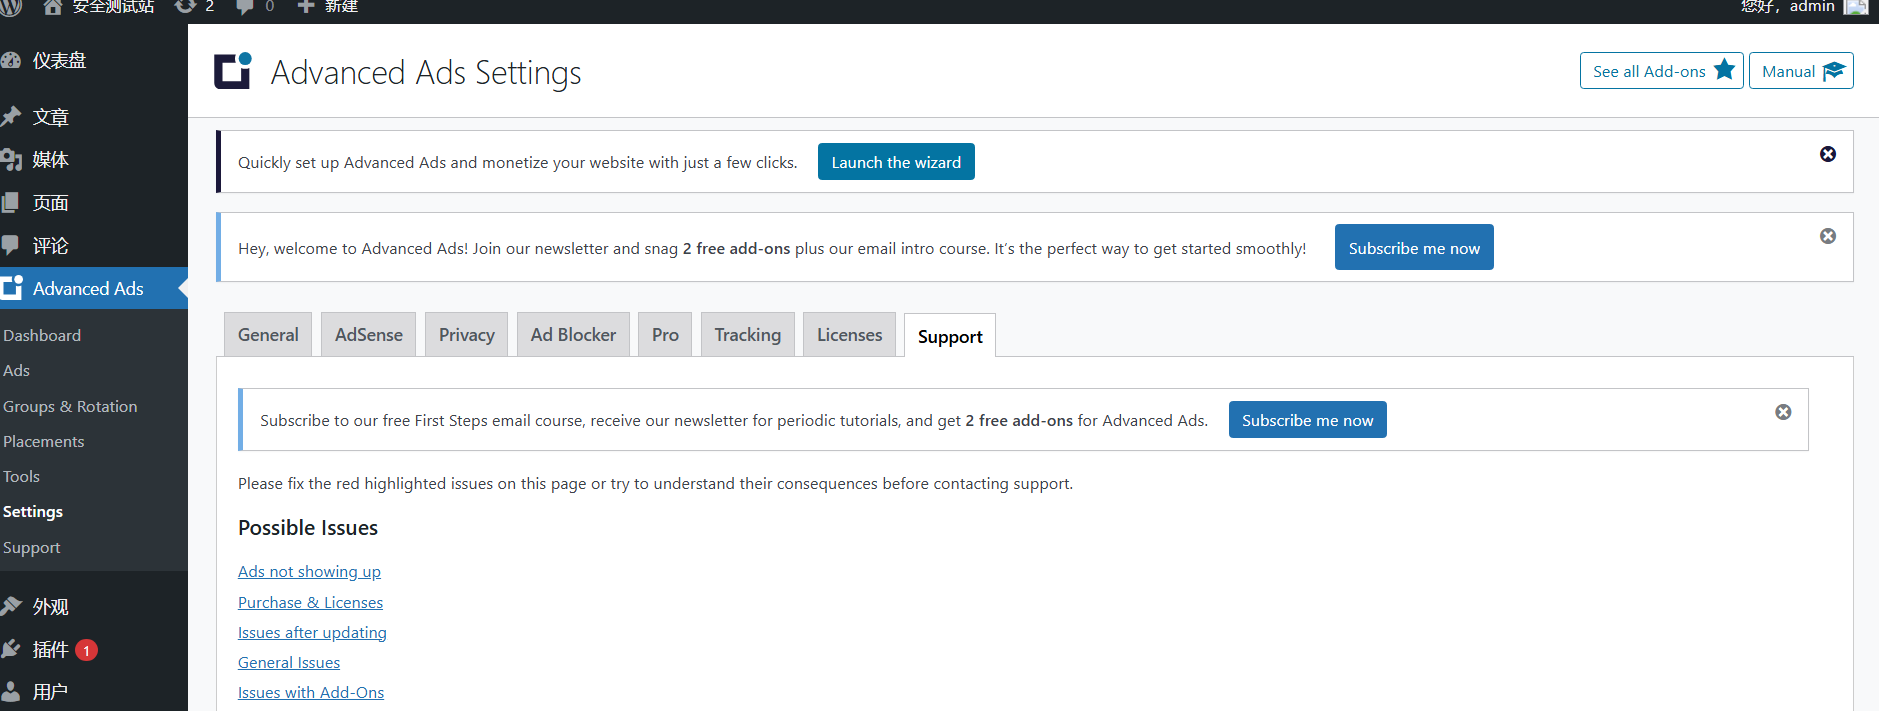The image size is (1879, 711).
Task: Switch to the Tracking tab
Action: pyautogui.click(x=748, y=334)
